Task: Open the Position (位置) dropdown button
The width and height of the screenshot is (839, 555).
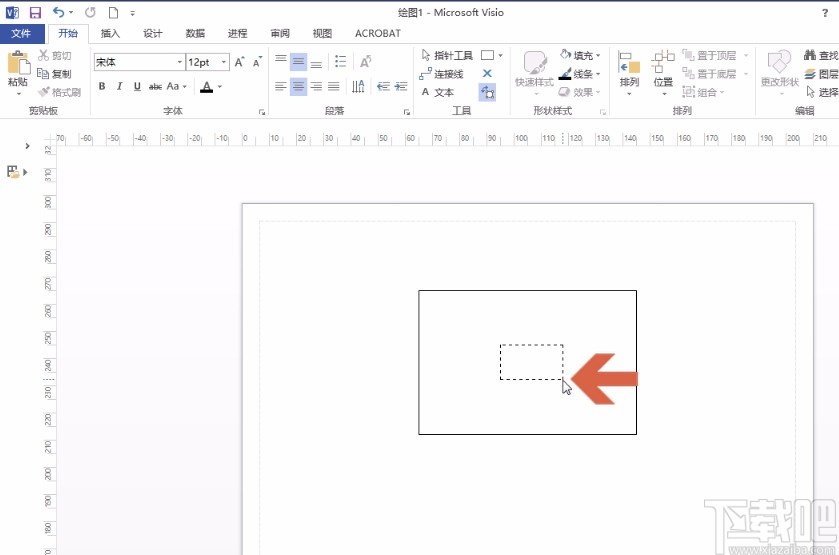Action: coord(663,73)
